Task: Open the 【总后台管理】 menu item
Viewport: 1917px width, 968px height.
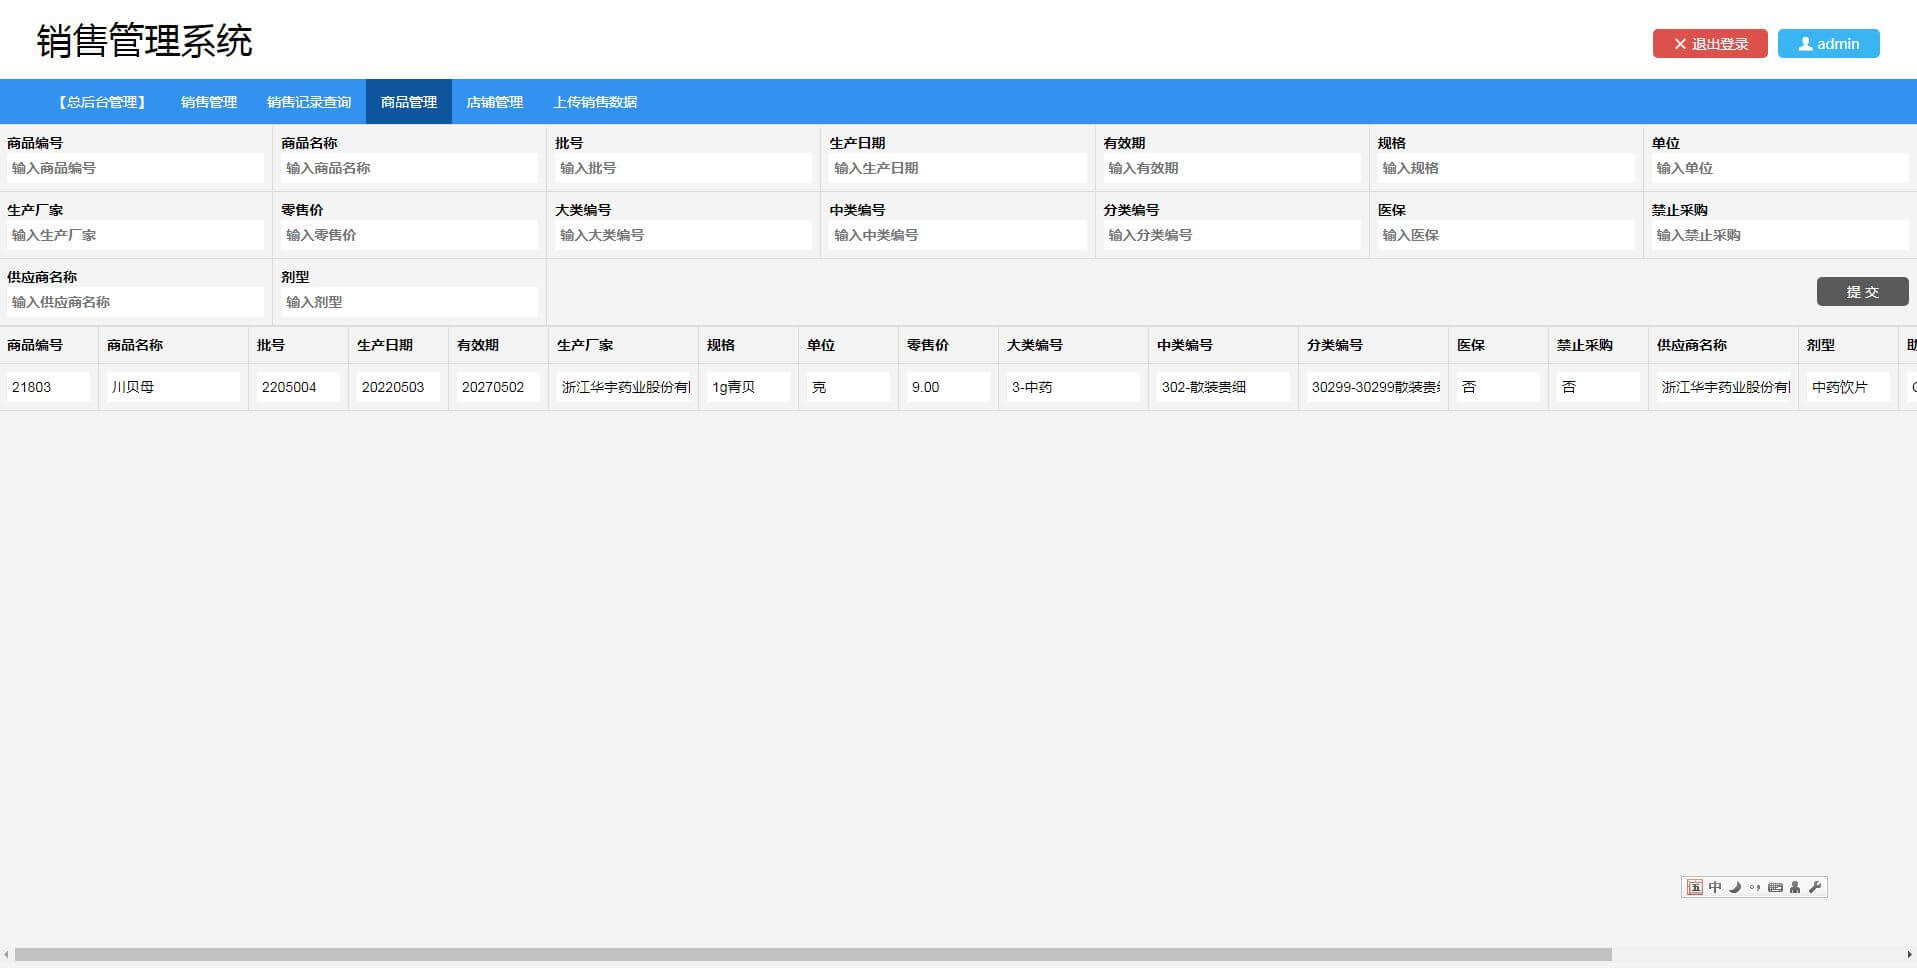Action: click(x=102, y=102)
